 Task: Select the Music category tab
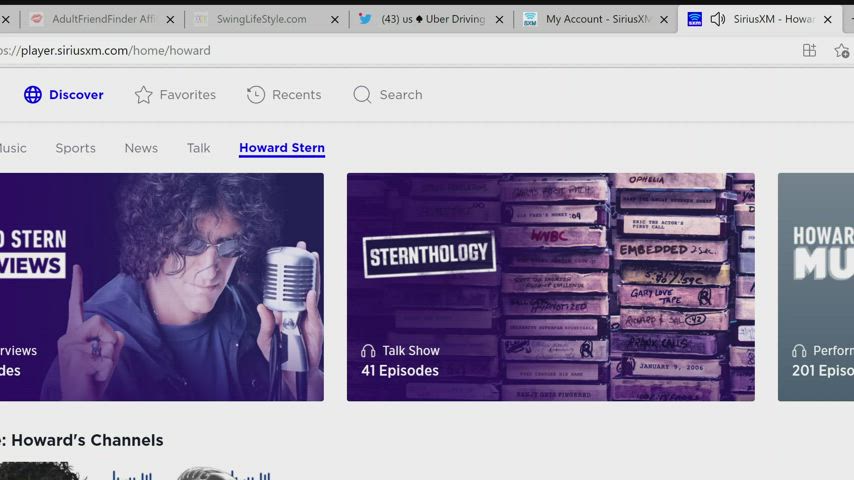(13, 148)
